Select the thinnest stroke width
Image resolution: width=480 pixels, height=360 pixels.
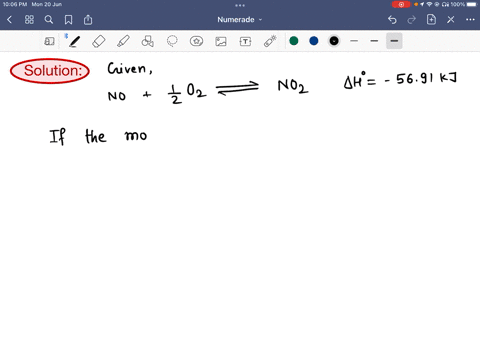click(354, 41)
